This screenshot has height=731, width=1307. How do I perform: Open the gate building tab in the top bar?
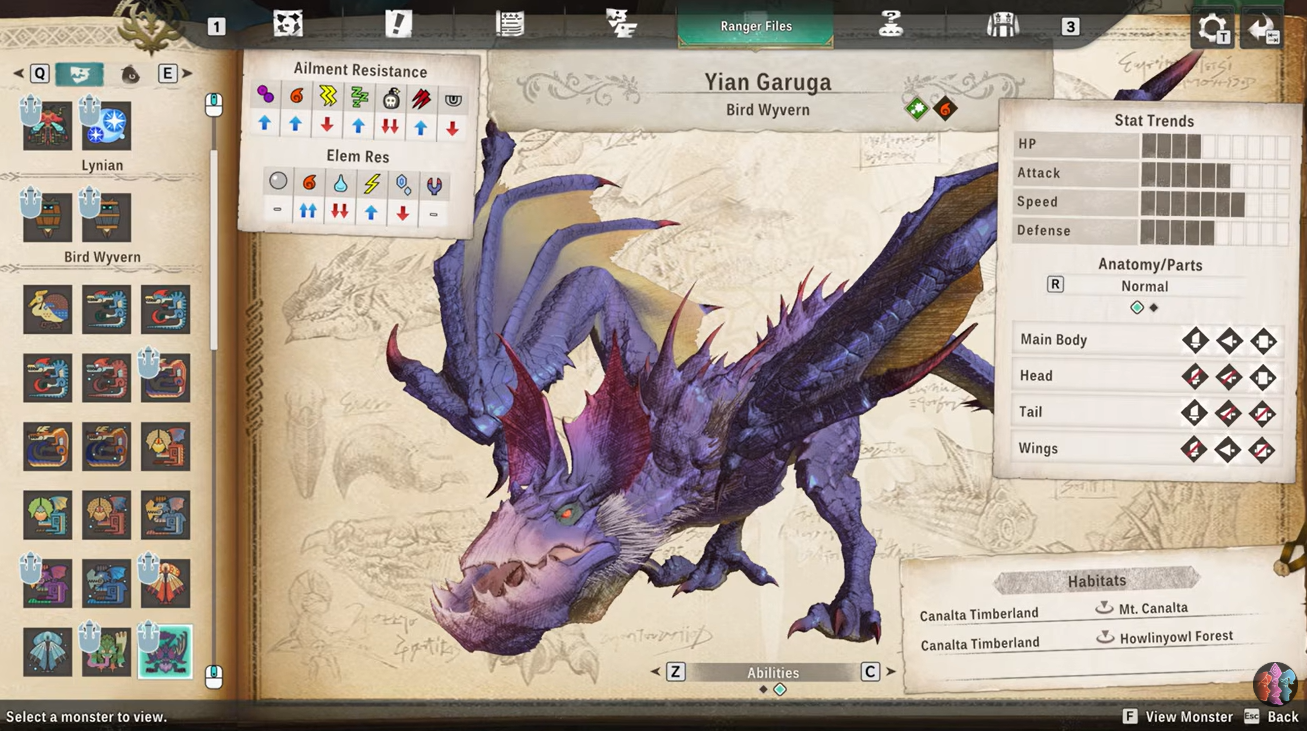coord(1002,25)
